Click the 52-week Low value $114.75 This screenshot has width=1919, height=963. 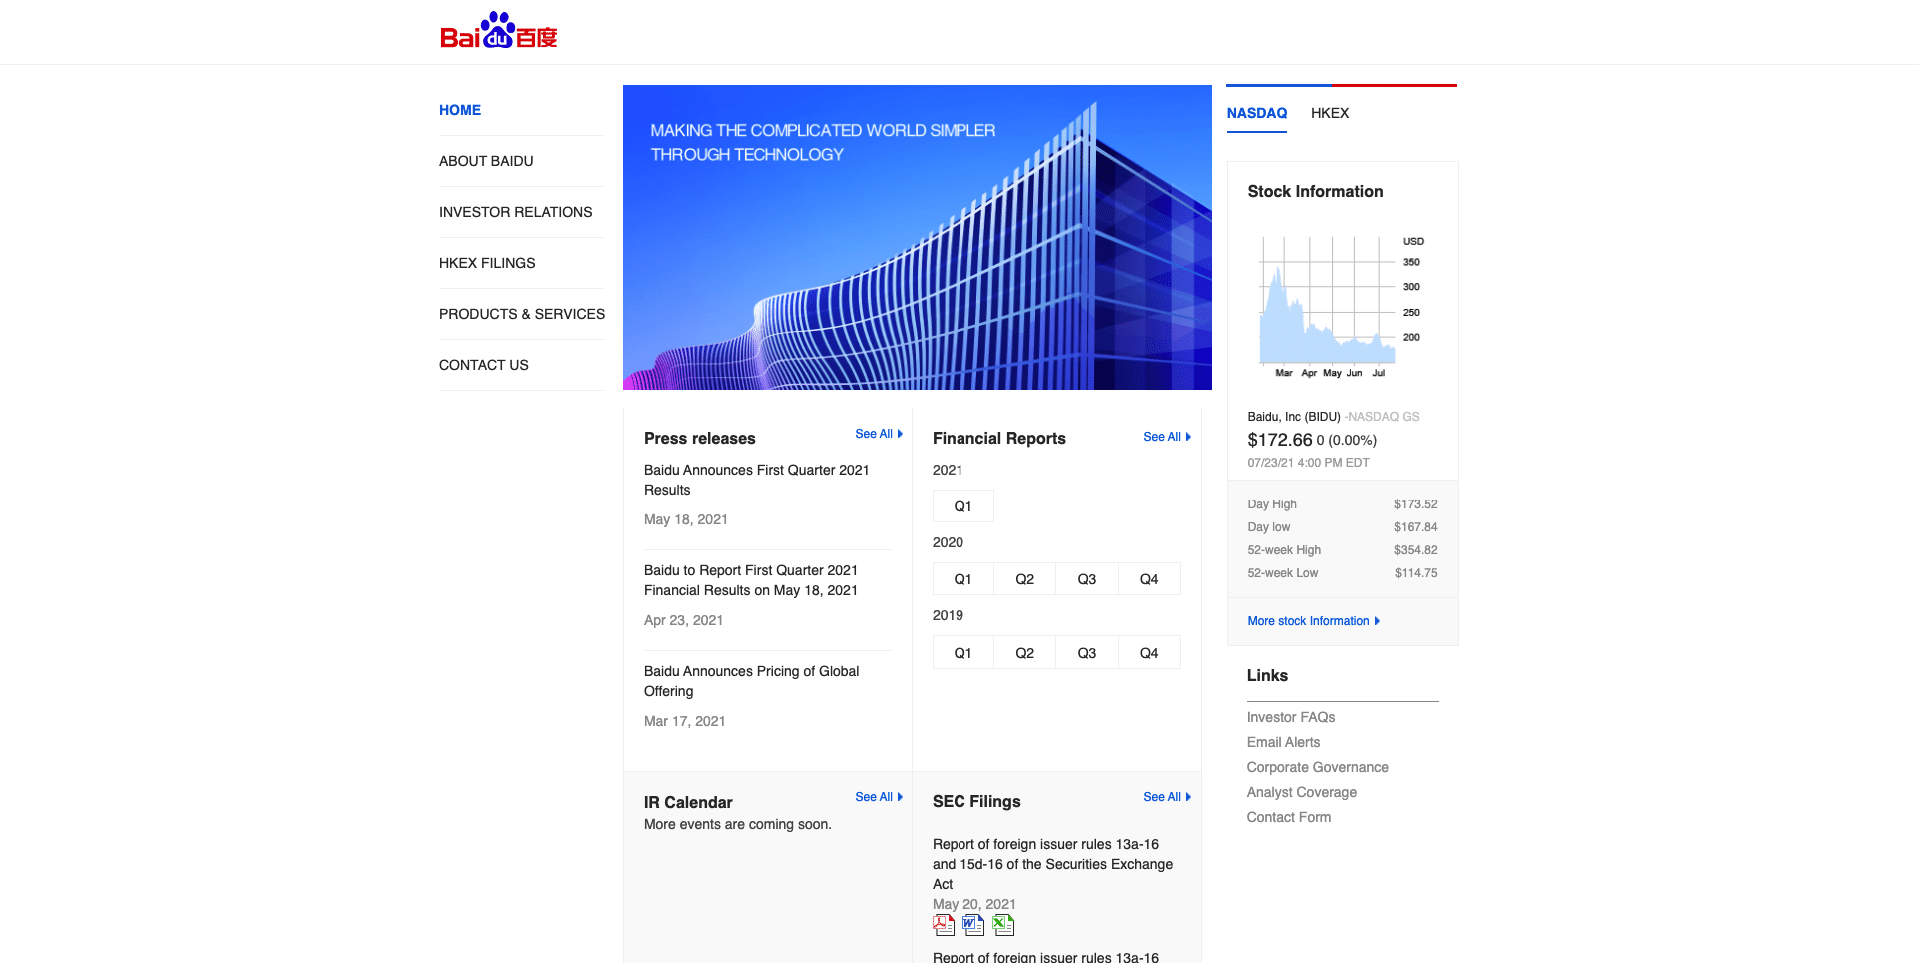coord(1416,573)
